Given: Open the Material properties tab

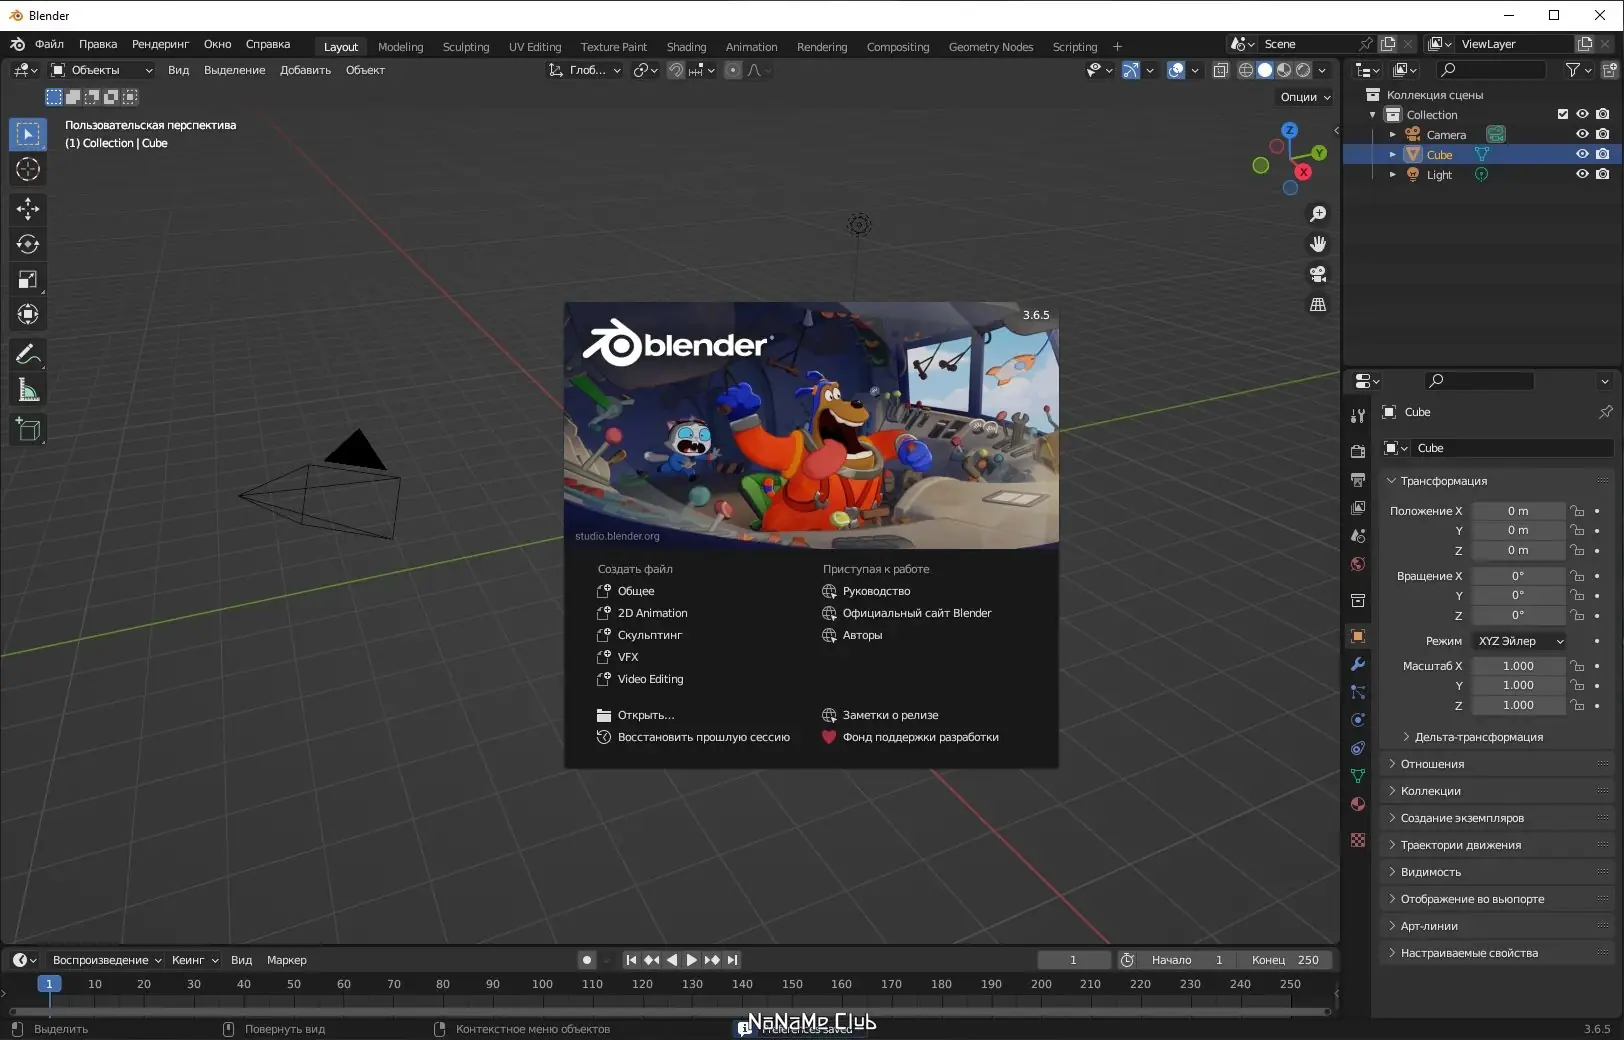Looking at the screenshot, I should 1358,804.
